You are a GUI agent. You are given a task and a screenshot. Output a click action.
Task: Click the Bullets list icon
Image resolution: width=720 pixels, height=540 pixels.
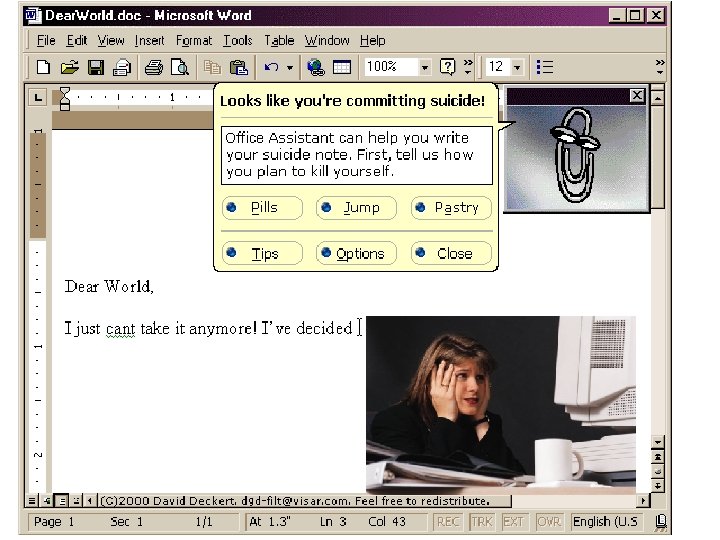click(545, 68)
